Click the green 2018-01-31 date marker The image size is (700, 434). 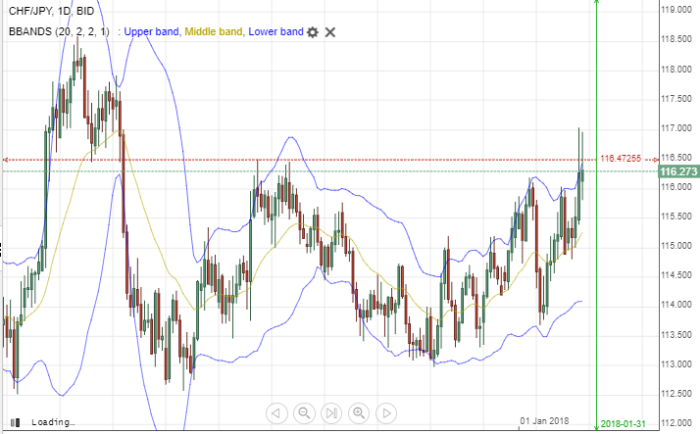pos(623,424)
